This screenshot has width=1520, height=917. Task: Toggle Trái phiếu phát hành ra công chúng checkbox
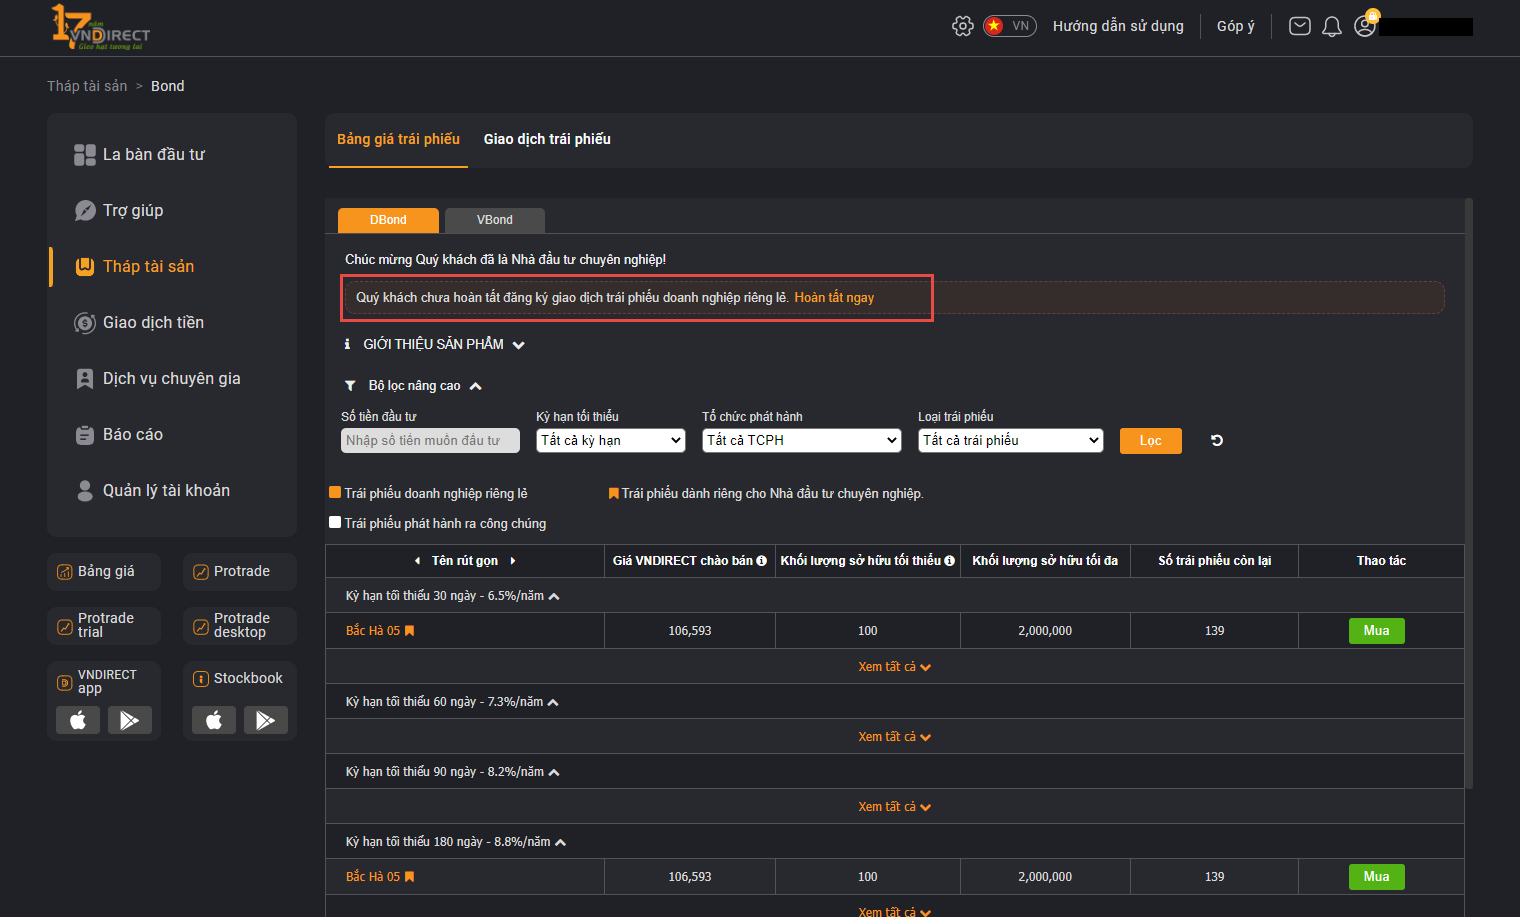click(335, 522)
